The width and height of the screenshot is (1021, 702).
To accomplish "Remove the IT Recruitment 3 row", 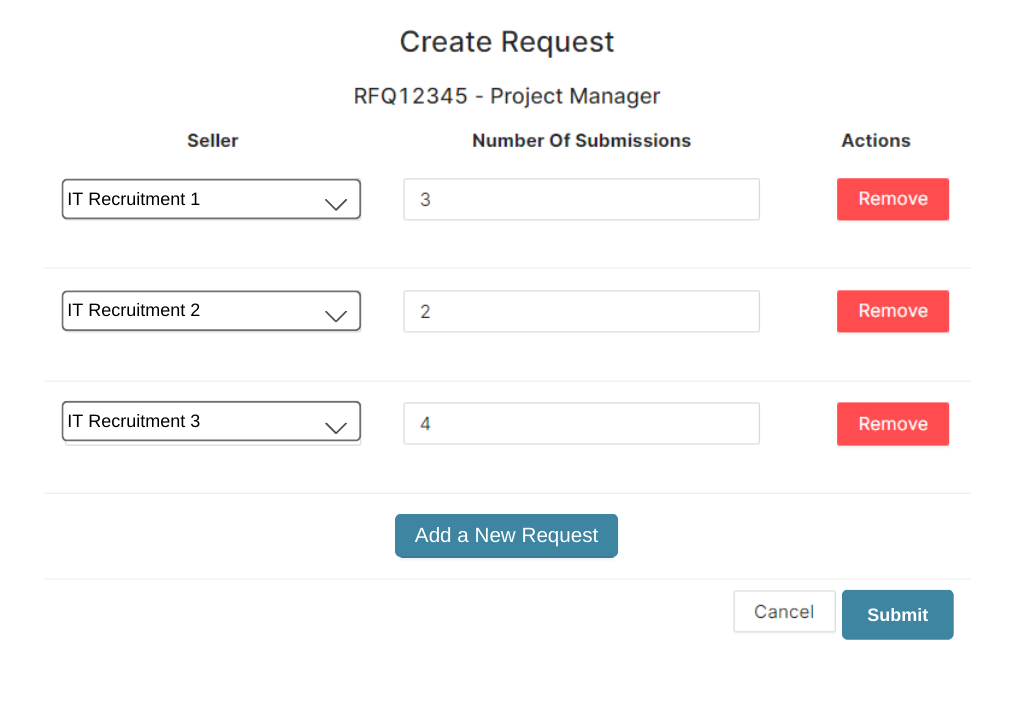I will pos(893,424).
